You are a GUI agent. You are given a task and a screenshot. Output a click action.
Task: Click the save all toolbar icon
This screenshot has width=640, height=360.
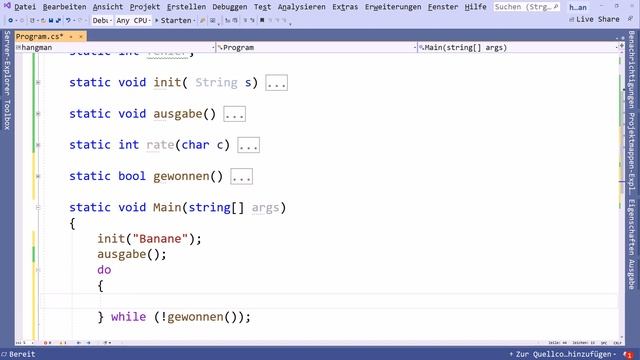(x=58, y=20)
